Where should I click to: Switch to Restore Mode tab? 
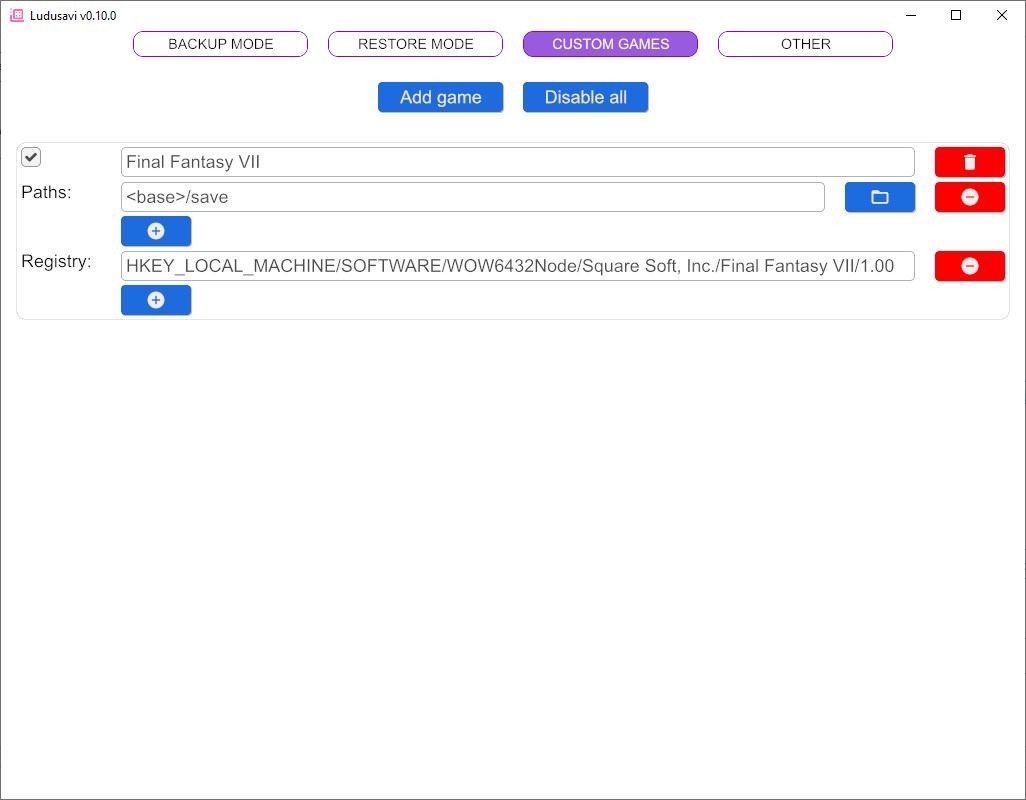tap(415, 44)
